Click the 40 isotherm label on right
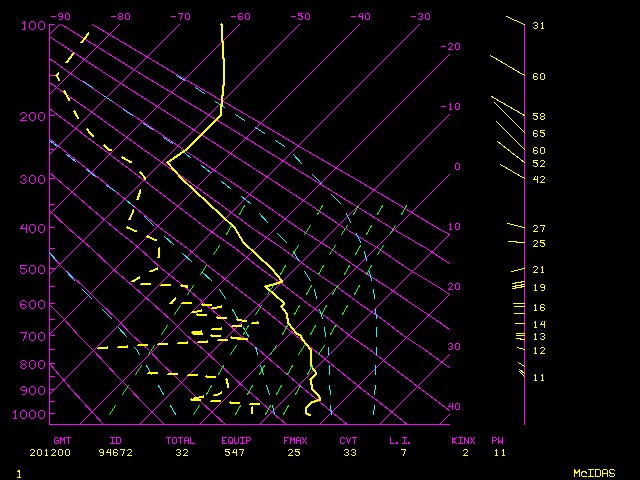Screen dimensions: 640x480 (454, 407)
